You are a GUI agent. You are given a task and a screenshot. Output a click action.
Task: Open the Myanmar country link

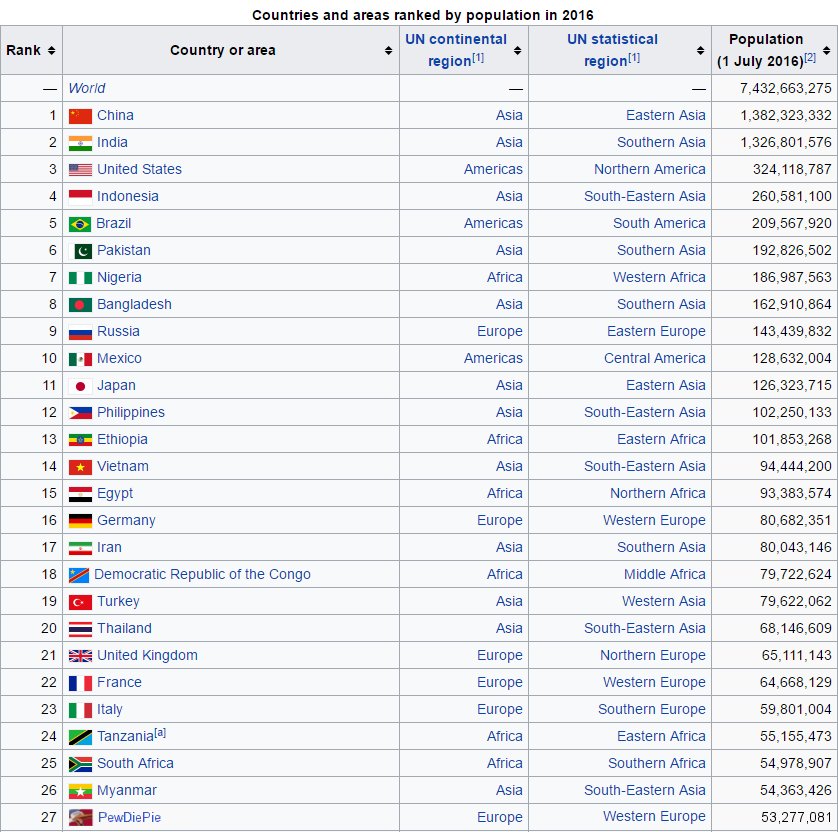coord(127,790)
